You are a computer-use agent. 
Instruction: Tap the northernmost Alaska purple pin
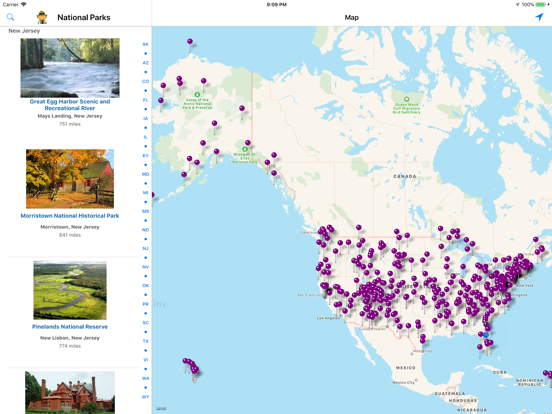coord(190,42)
